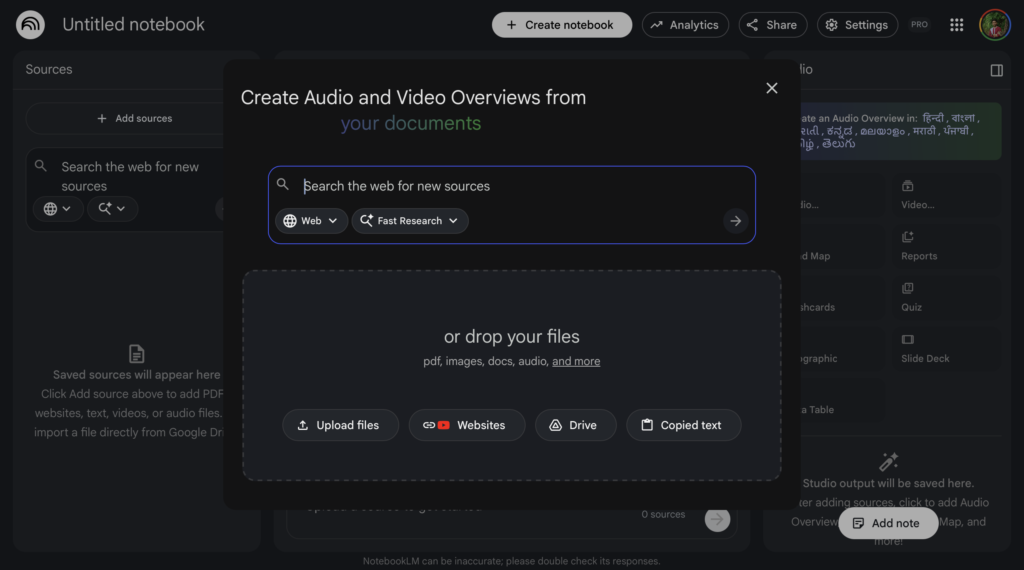Image resolution: width=1024 pixels, height=570 pixels.
Task: Click the PRO badge
Action: click(920, 25)
